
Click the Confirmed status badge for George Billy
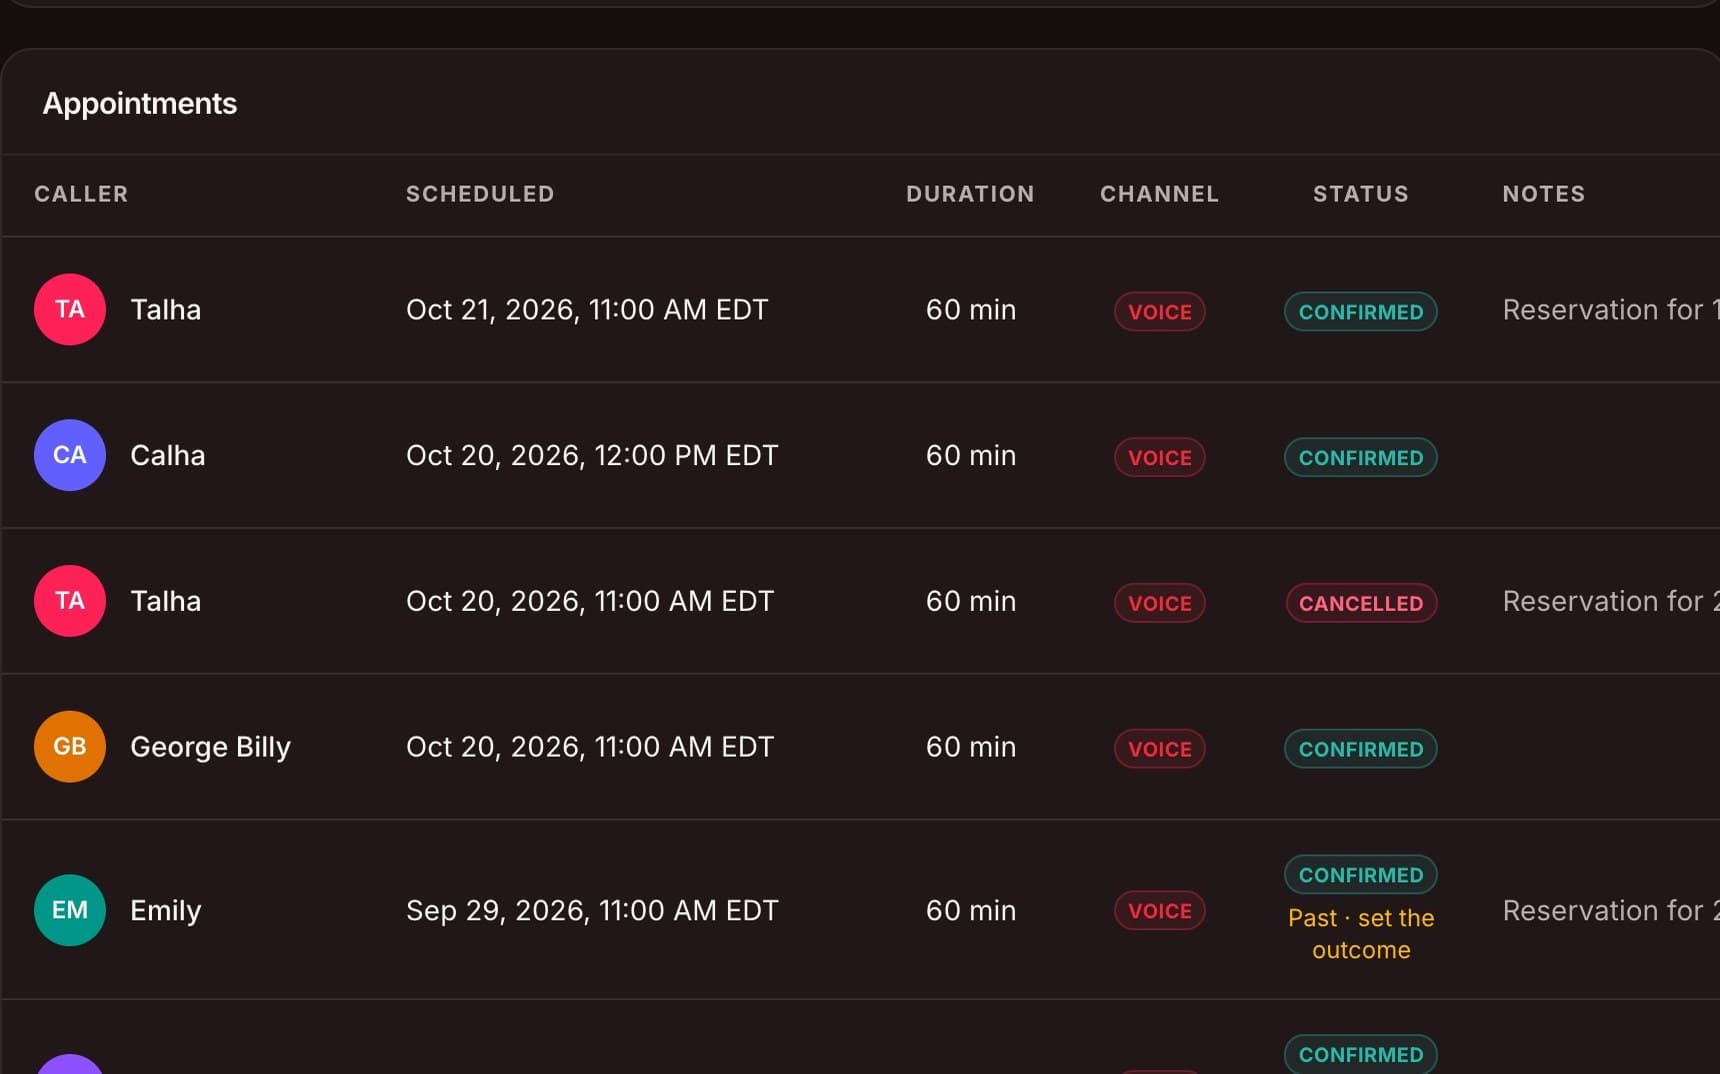1361,749
